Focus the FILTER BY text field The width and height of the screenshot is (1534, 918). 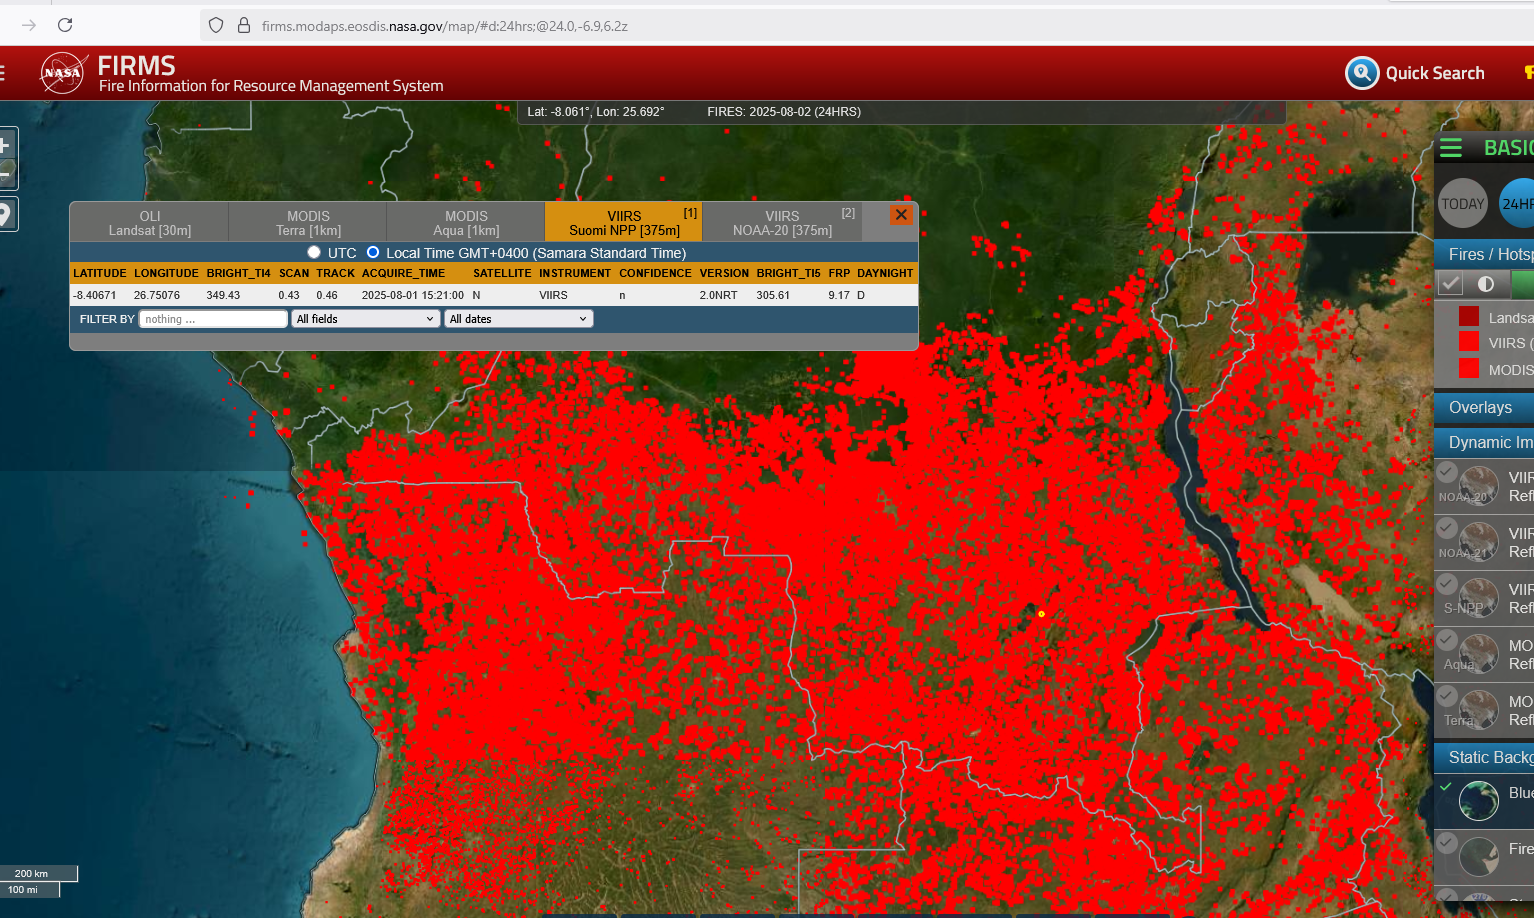point(213,319)
